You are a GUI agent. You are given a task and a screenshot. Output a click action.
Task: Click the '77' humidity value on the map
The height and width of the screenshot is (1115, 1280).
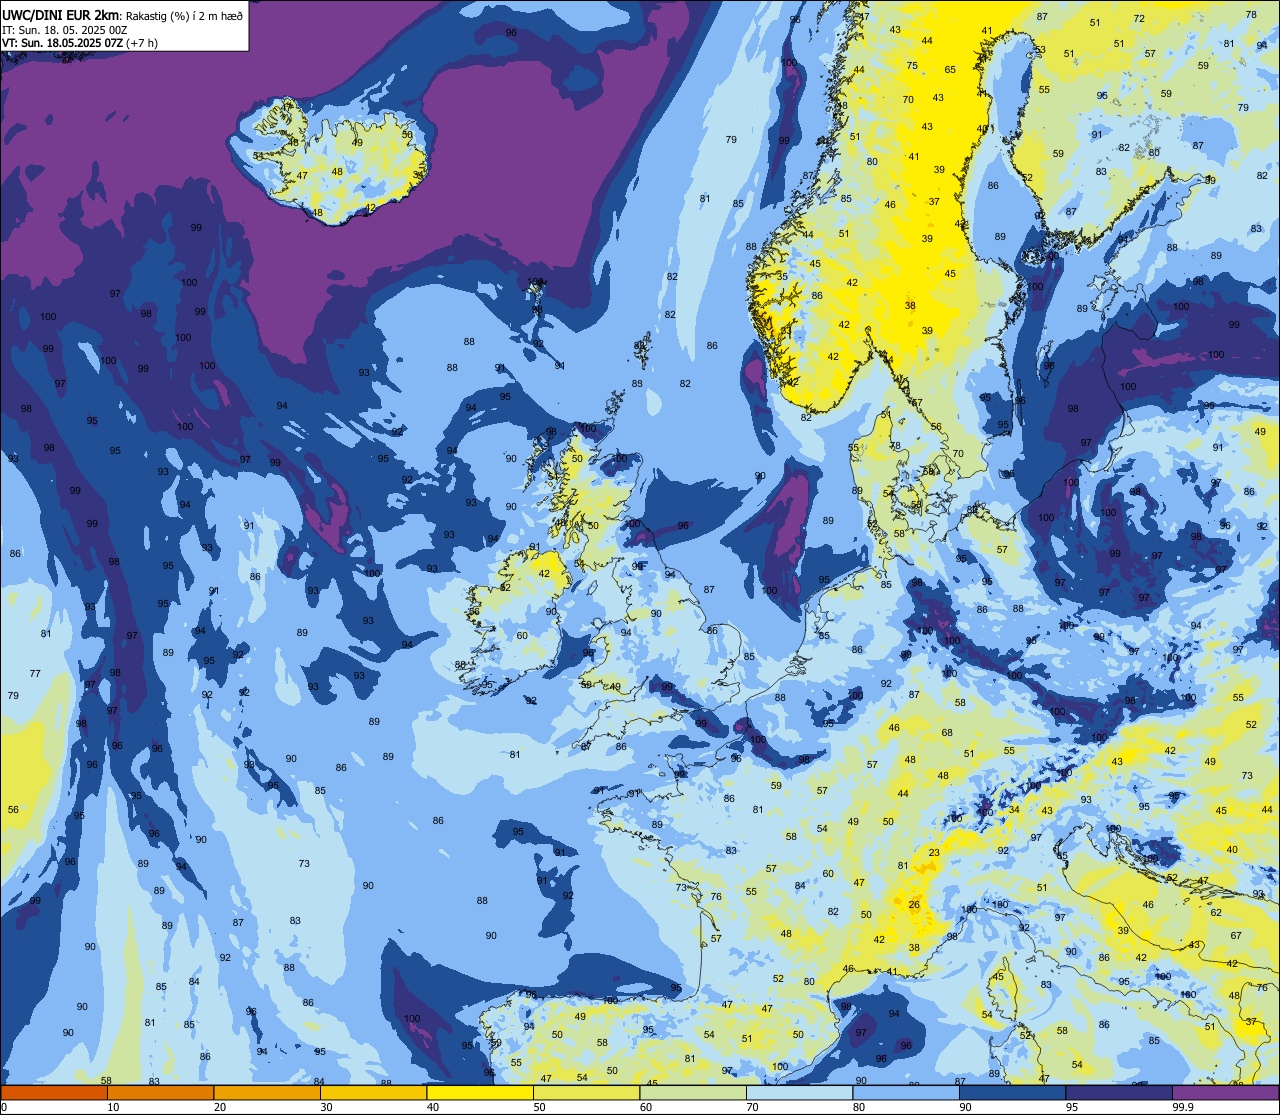pyautogui.click(x=35, y=673)
